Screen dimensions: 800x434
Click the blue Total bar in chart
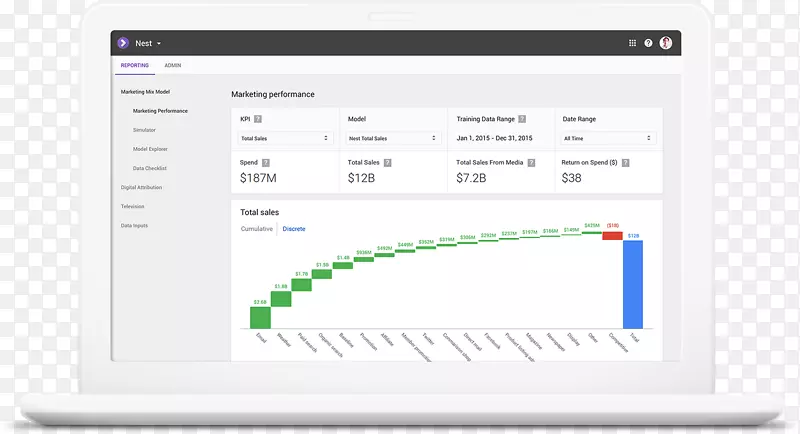(x=633, y=284)
